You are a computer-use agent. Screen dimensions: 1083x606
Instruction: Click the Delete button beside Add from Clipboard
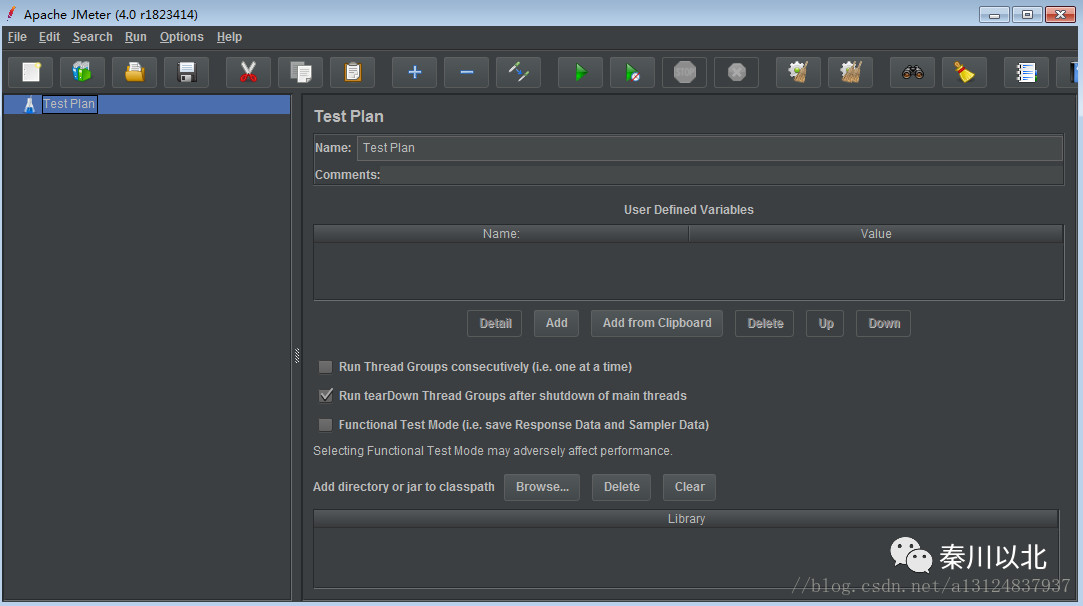coord(765,323)
